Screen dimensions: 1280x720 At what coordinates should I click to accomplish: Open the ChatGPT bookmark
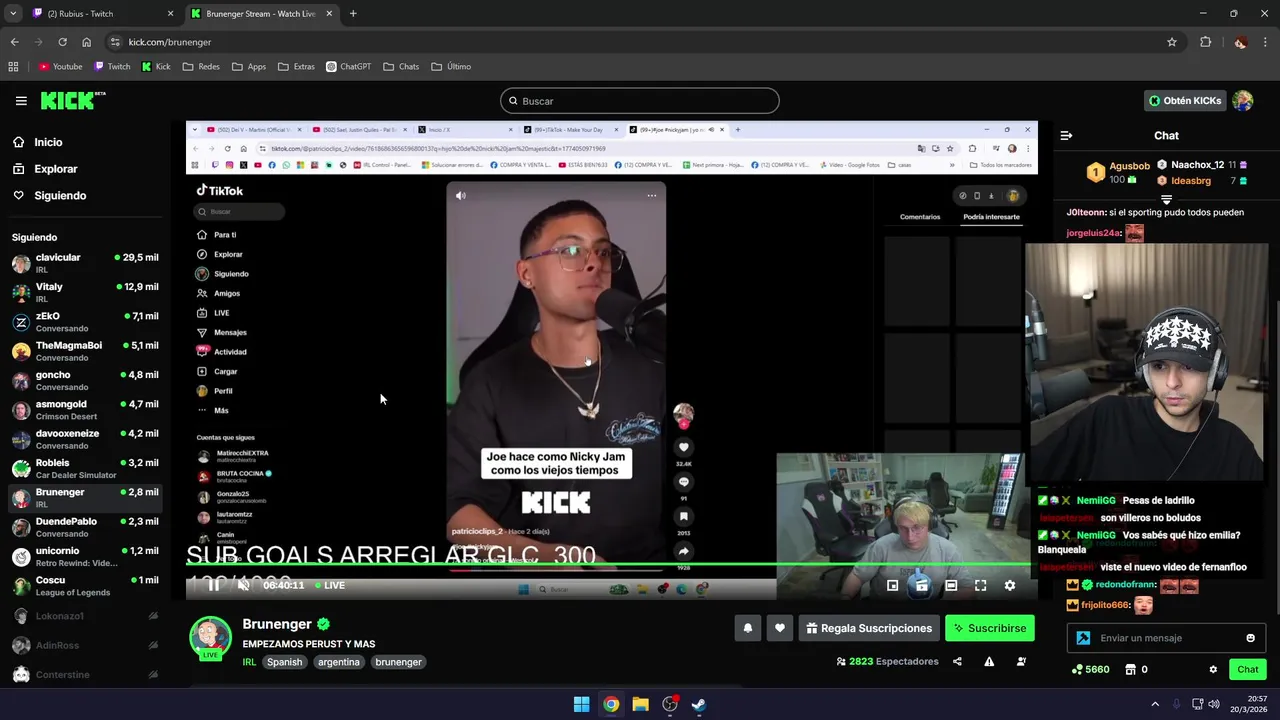point(348,67)
